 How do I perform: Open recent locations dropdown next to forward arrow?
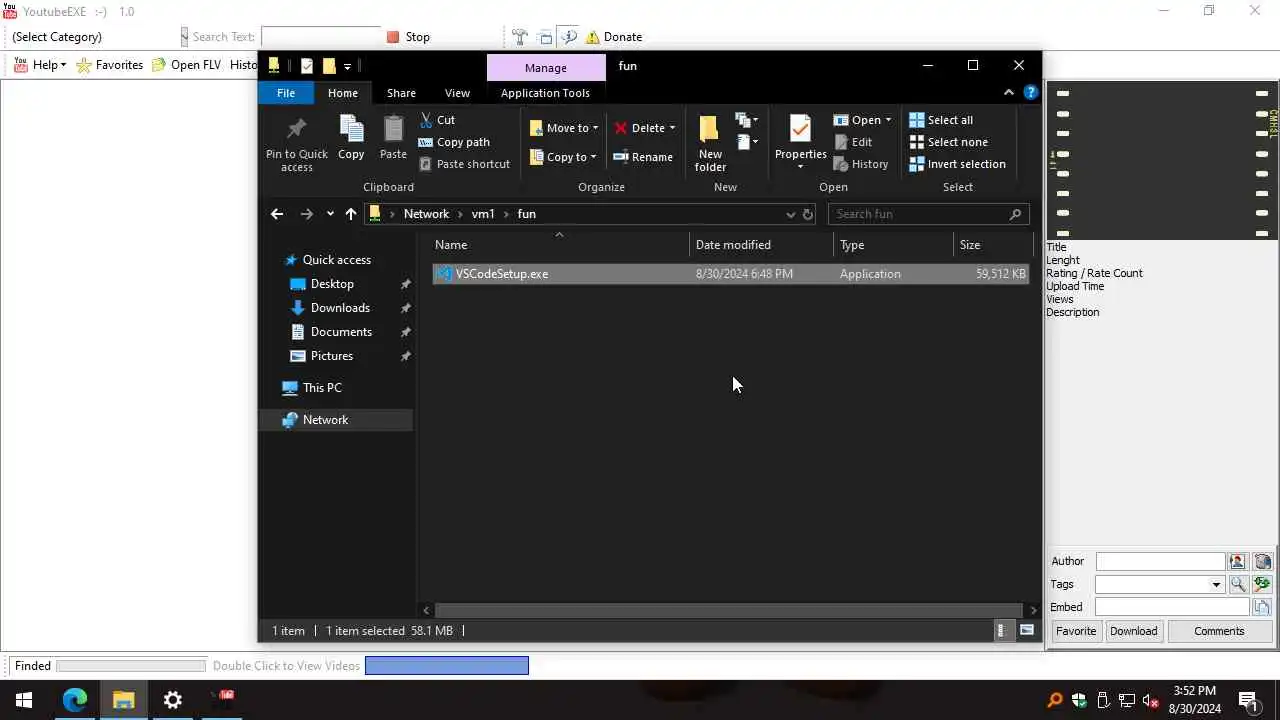330,214
